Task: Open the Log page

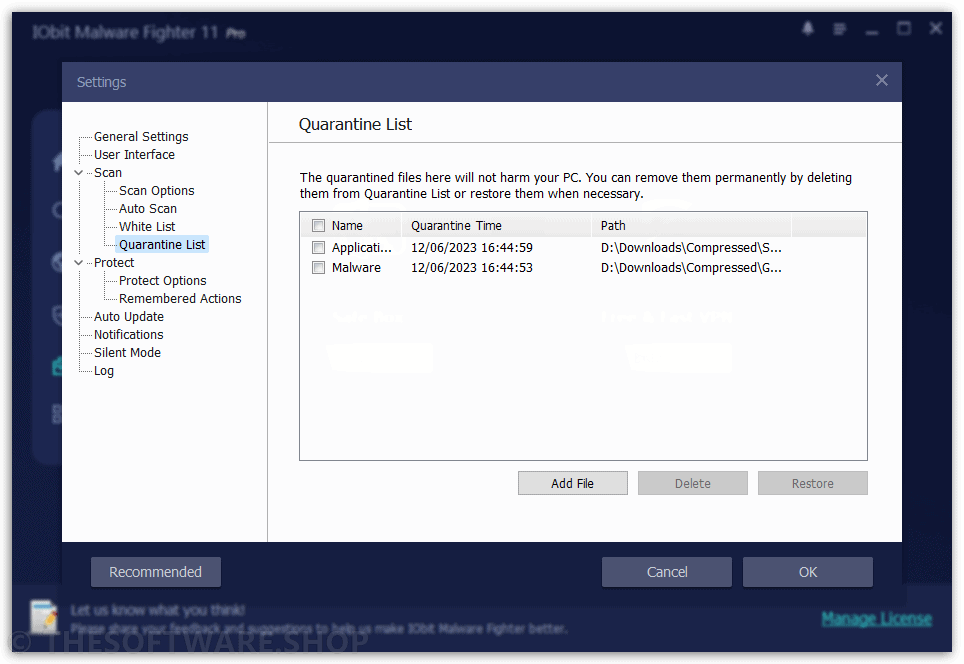Action: [103, 371]
